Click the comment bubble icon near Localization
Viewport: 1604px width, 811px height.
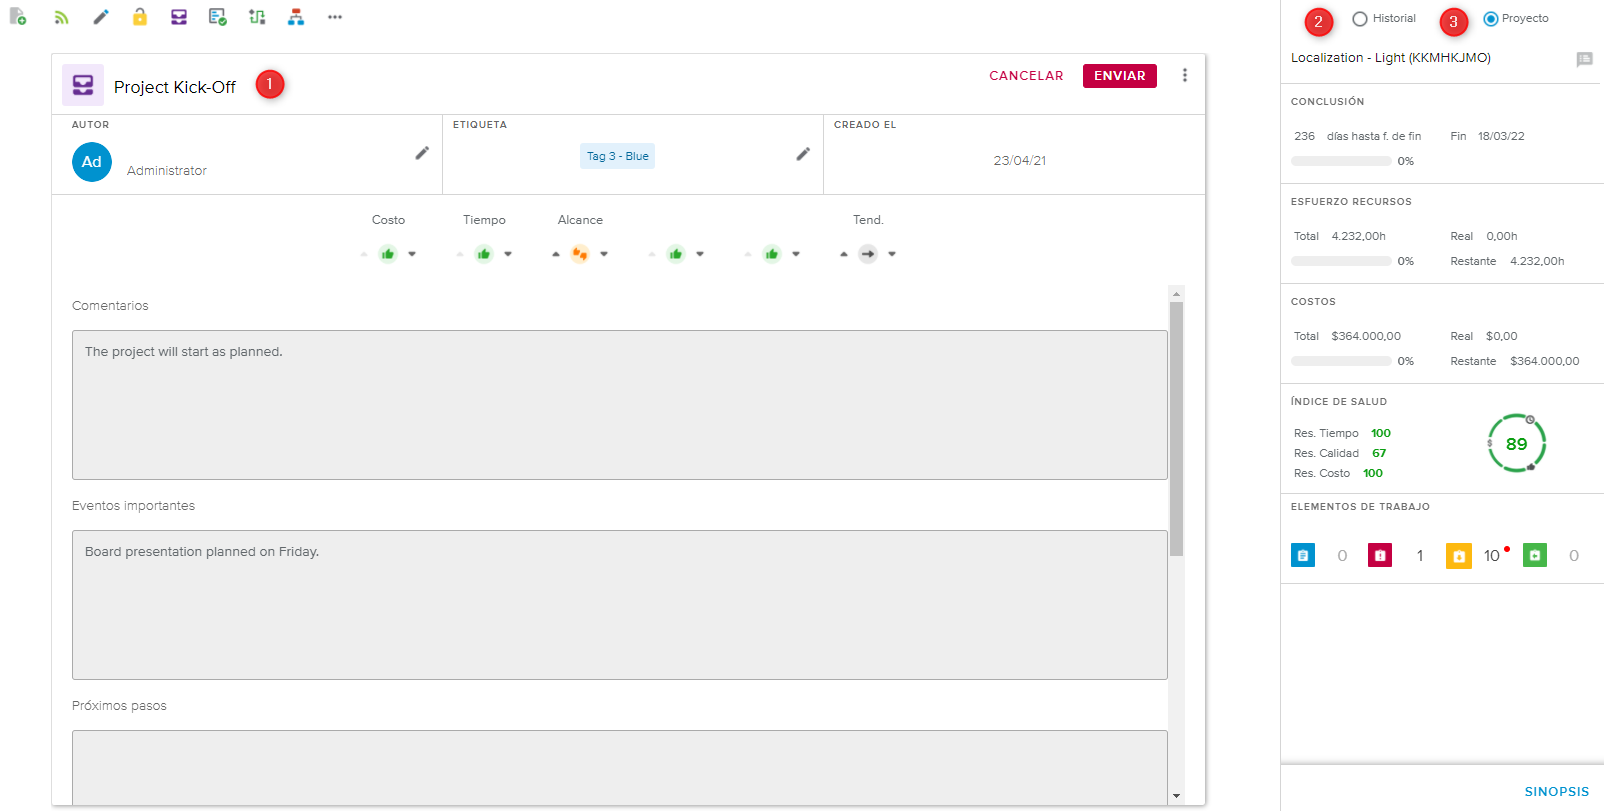pyautogui.click(x=1584, y=59)
